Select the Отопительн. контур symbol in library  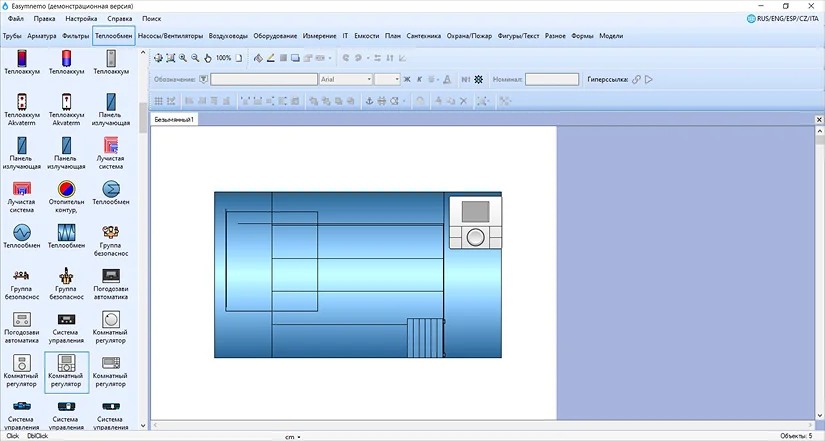coord(67,192)
